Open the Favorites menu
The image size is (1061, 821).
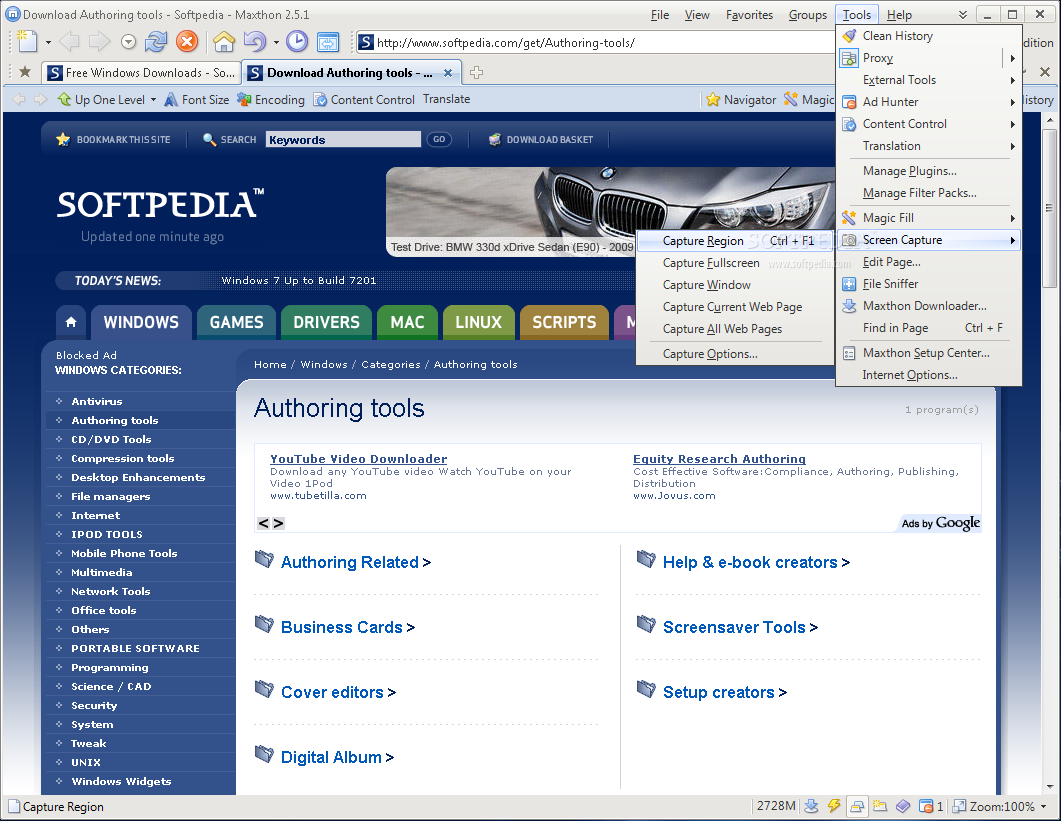pyautogui.click(x=749, y=15)
